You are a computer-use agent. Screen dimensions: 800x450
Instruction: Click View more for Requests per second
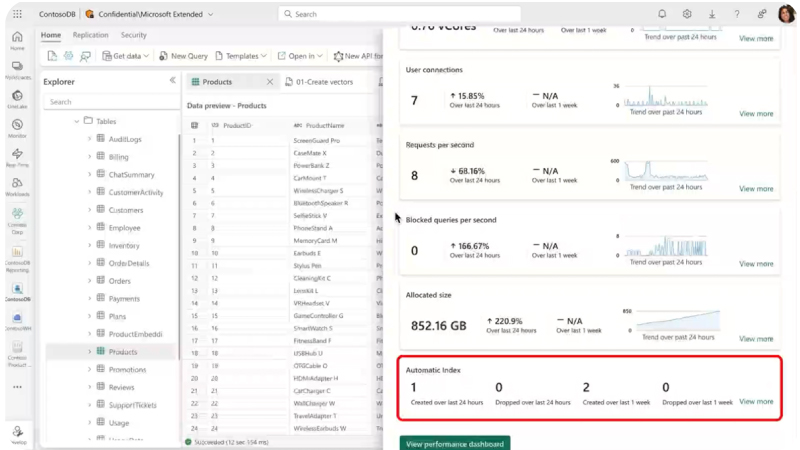(756, 188)
